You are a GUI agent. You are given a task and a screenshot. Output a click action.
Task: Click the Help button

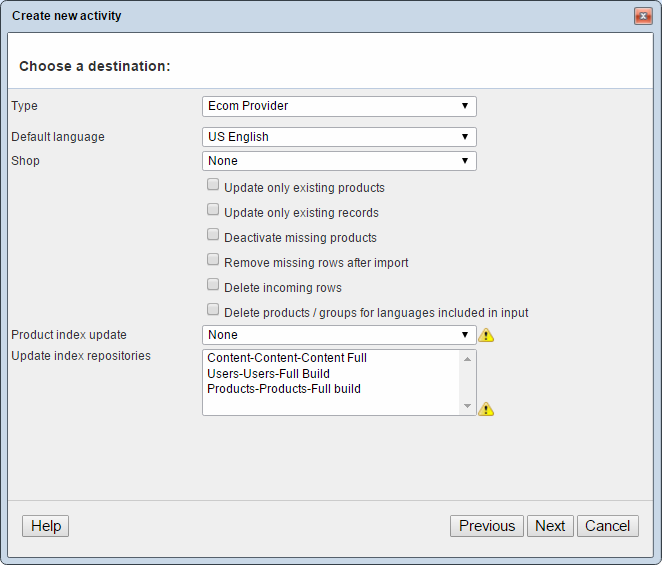46,526
